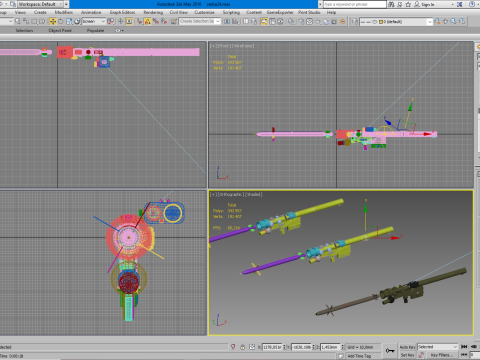
Task: Click the X coordinate input field
Action: point(272,347)
